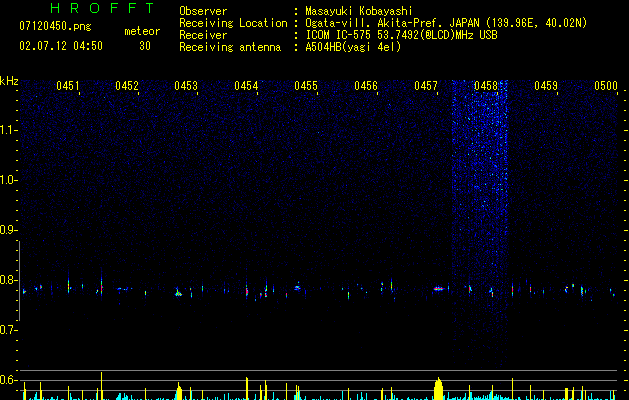Click the 1.1 kHz axis label
629x400 pixels.
[7, 130]
